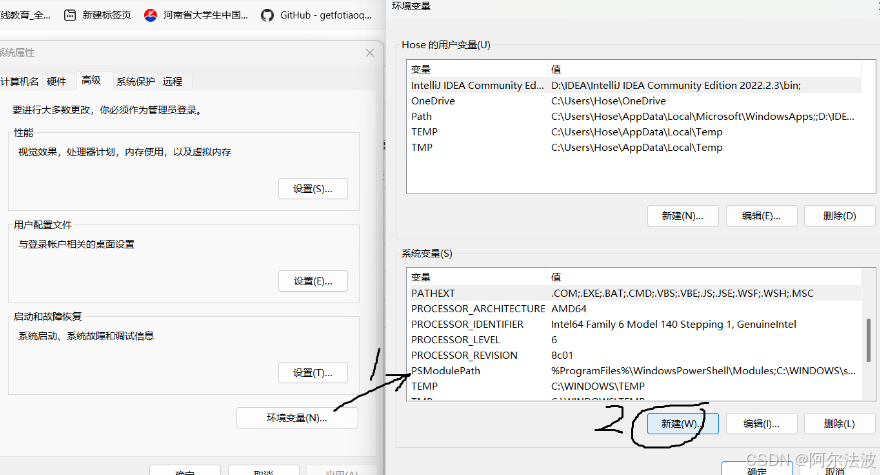880x475 pixels.
Task: Open the GitHub getfotiaoq bookmark icon
Action: tap(267, 15)
